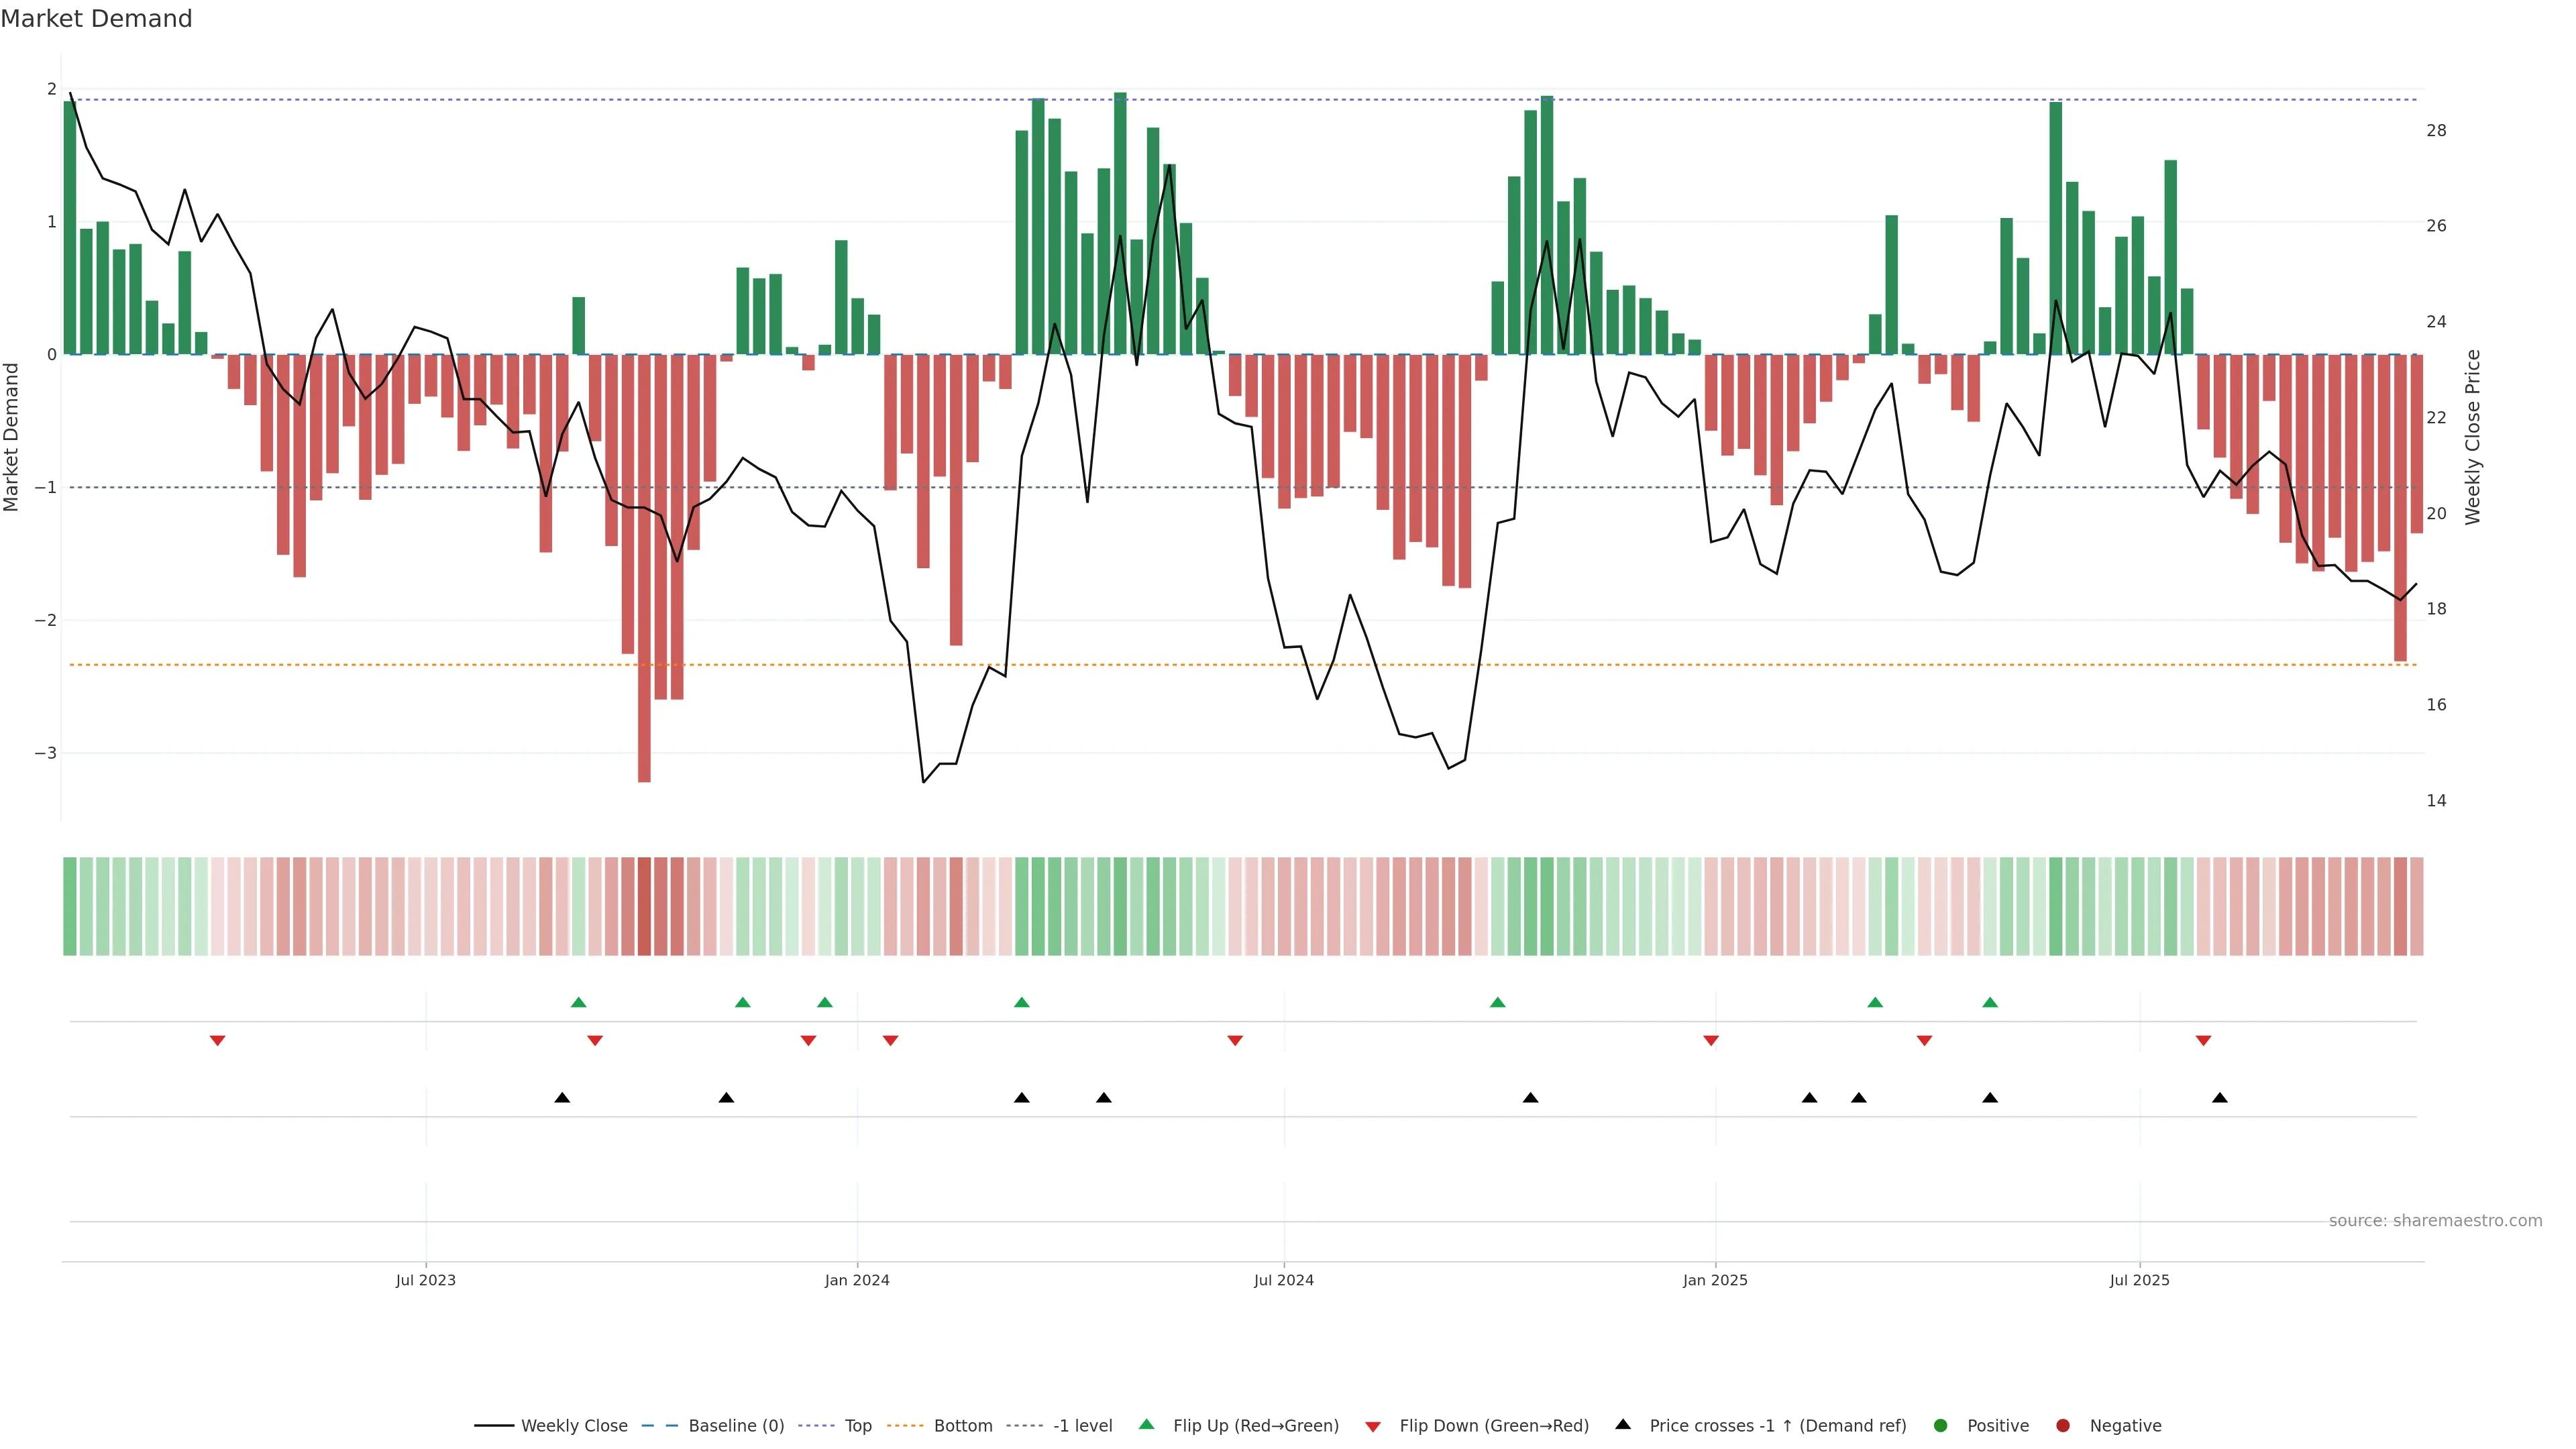Click the Jan 2024 x-axis label
Image resolution: width=2576 pixels, height=1449 pixels.
pyautogui.click(x=857, y=1280)
